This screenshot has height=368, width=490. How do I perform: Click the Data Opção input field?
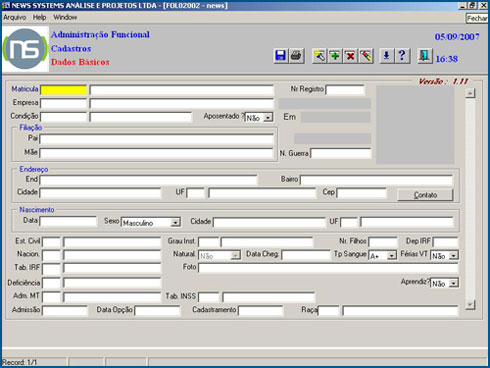pos(157,311)
